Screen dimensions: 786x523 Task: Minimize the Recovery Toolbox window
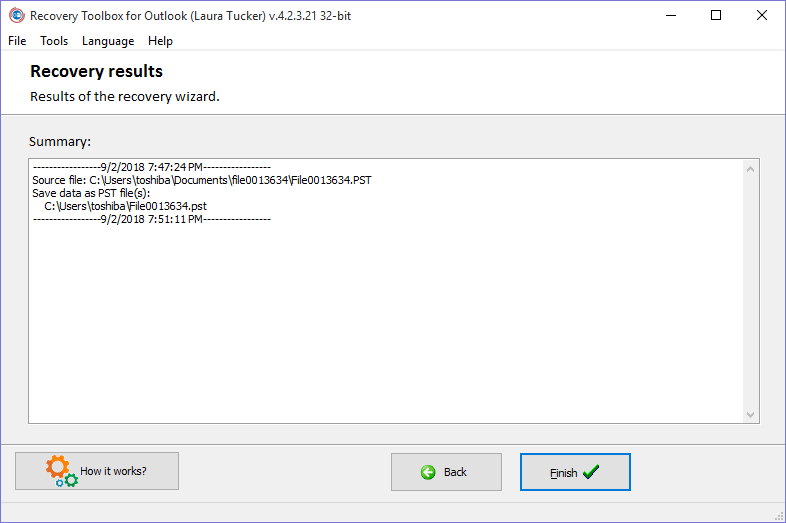click(671, 16)
